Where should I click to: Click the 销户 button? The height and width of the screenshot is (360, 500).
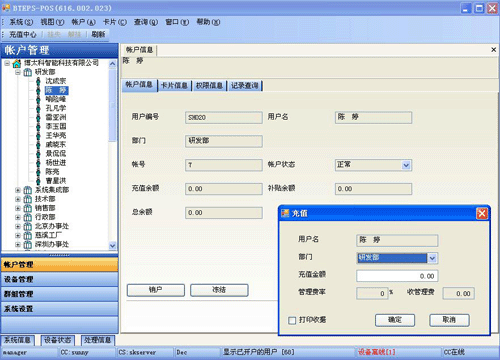pos(156,290)
